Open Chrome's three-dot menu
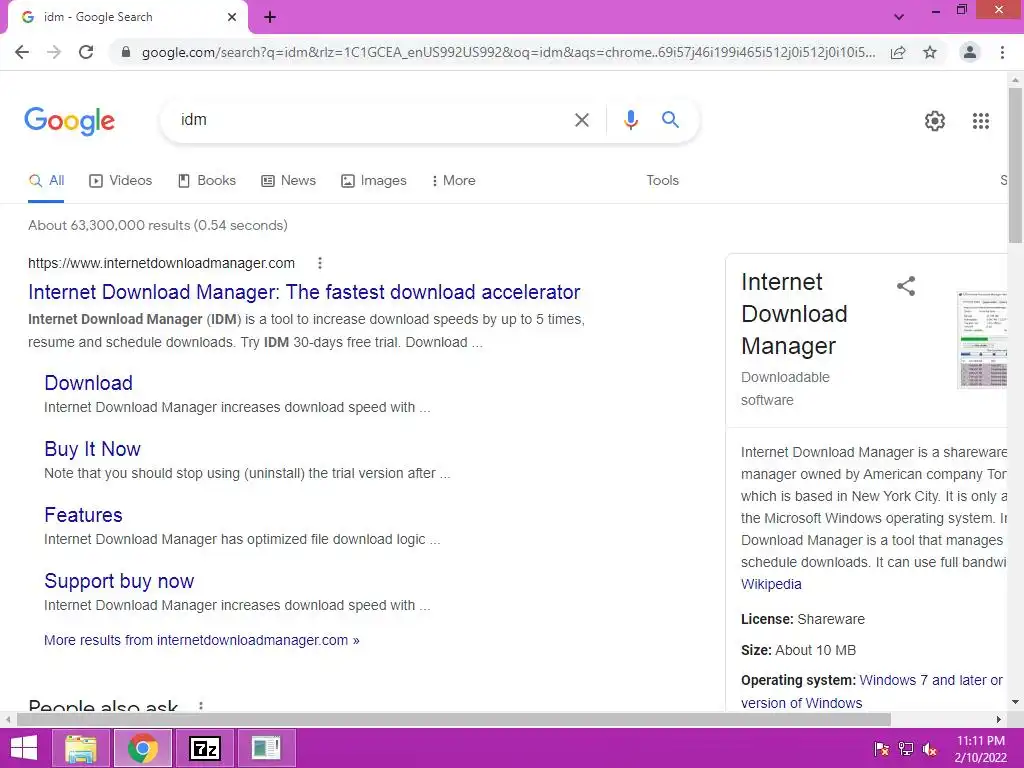The width and height of the screenshot is (1024, 768). pos(1002,52)
